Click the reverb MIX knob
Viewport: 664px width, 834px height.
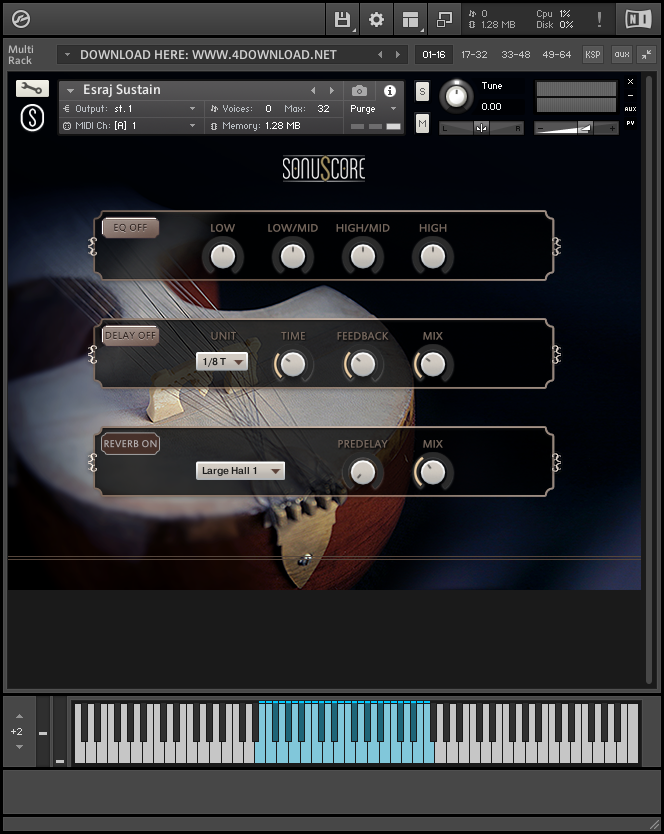pos(433,472)
